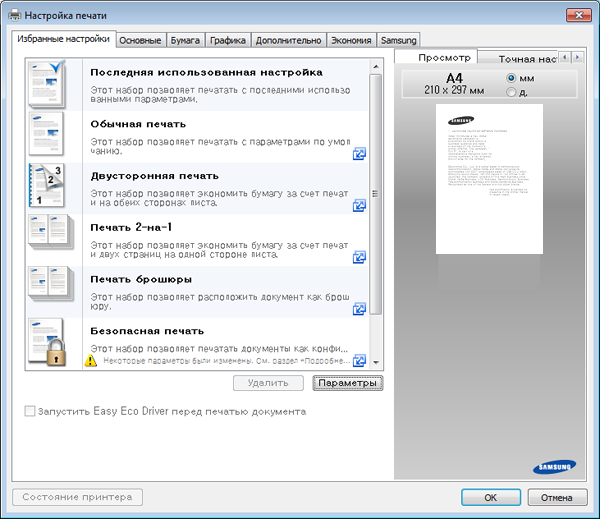
Task: Close the Настройка печати dialog
Action: [579, 15]
